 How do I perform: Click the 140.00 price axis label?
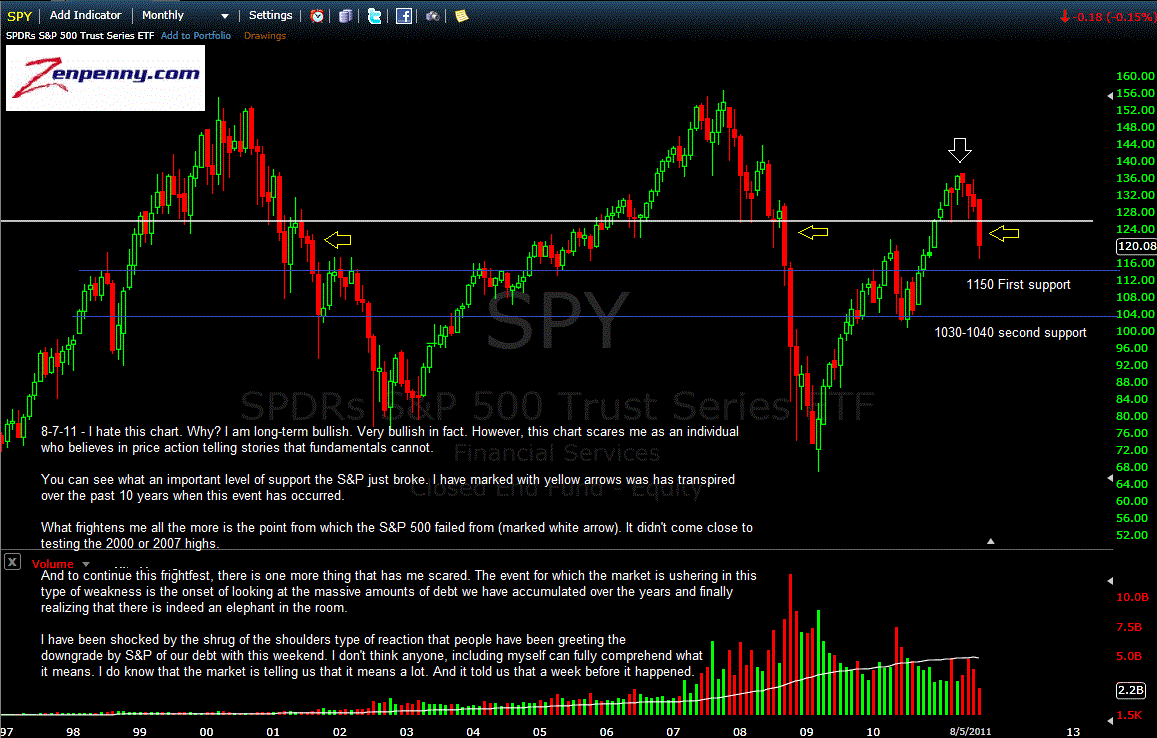click(x=1135, y=161)
